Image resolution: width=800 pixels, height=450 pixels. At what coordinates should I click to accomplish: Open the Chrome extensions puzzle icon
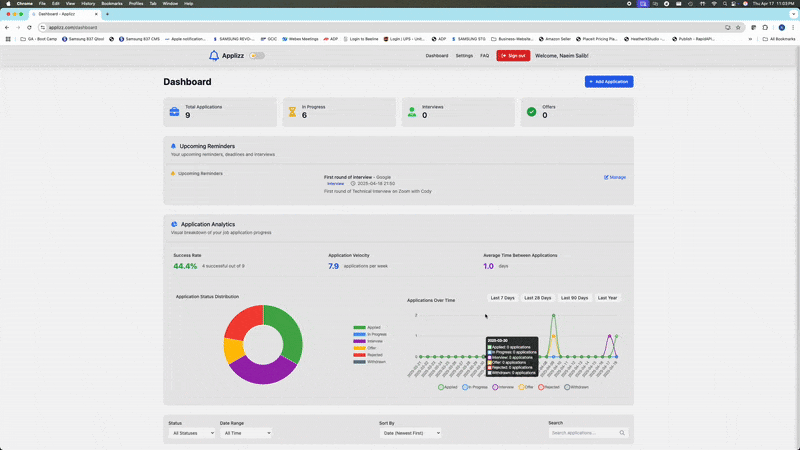765,28
